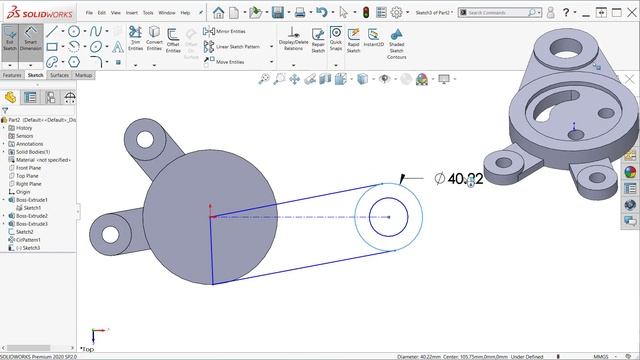Select the Sketch Fillet tool
The width and height of the screenshot is (640, 360).
point(96,62)
